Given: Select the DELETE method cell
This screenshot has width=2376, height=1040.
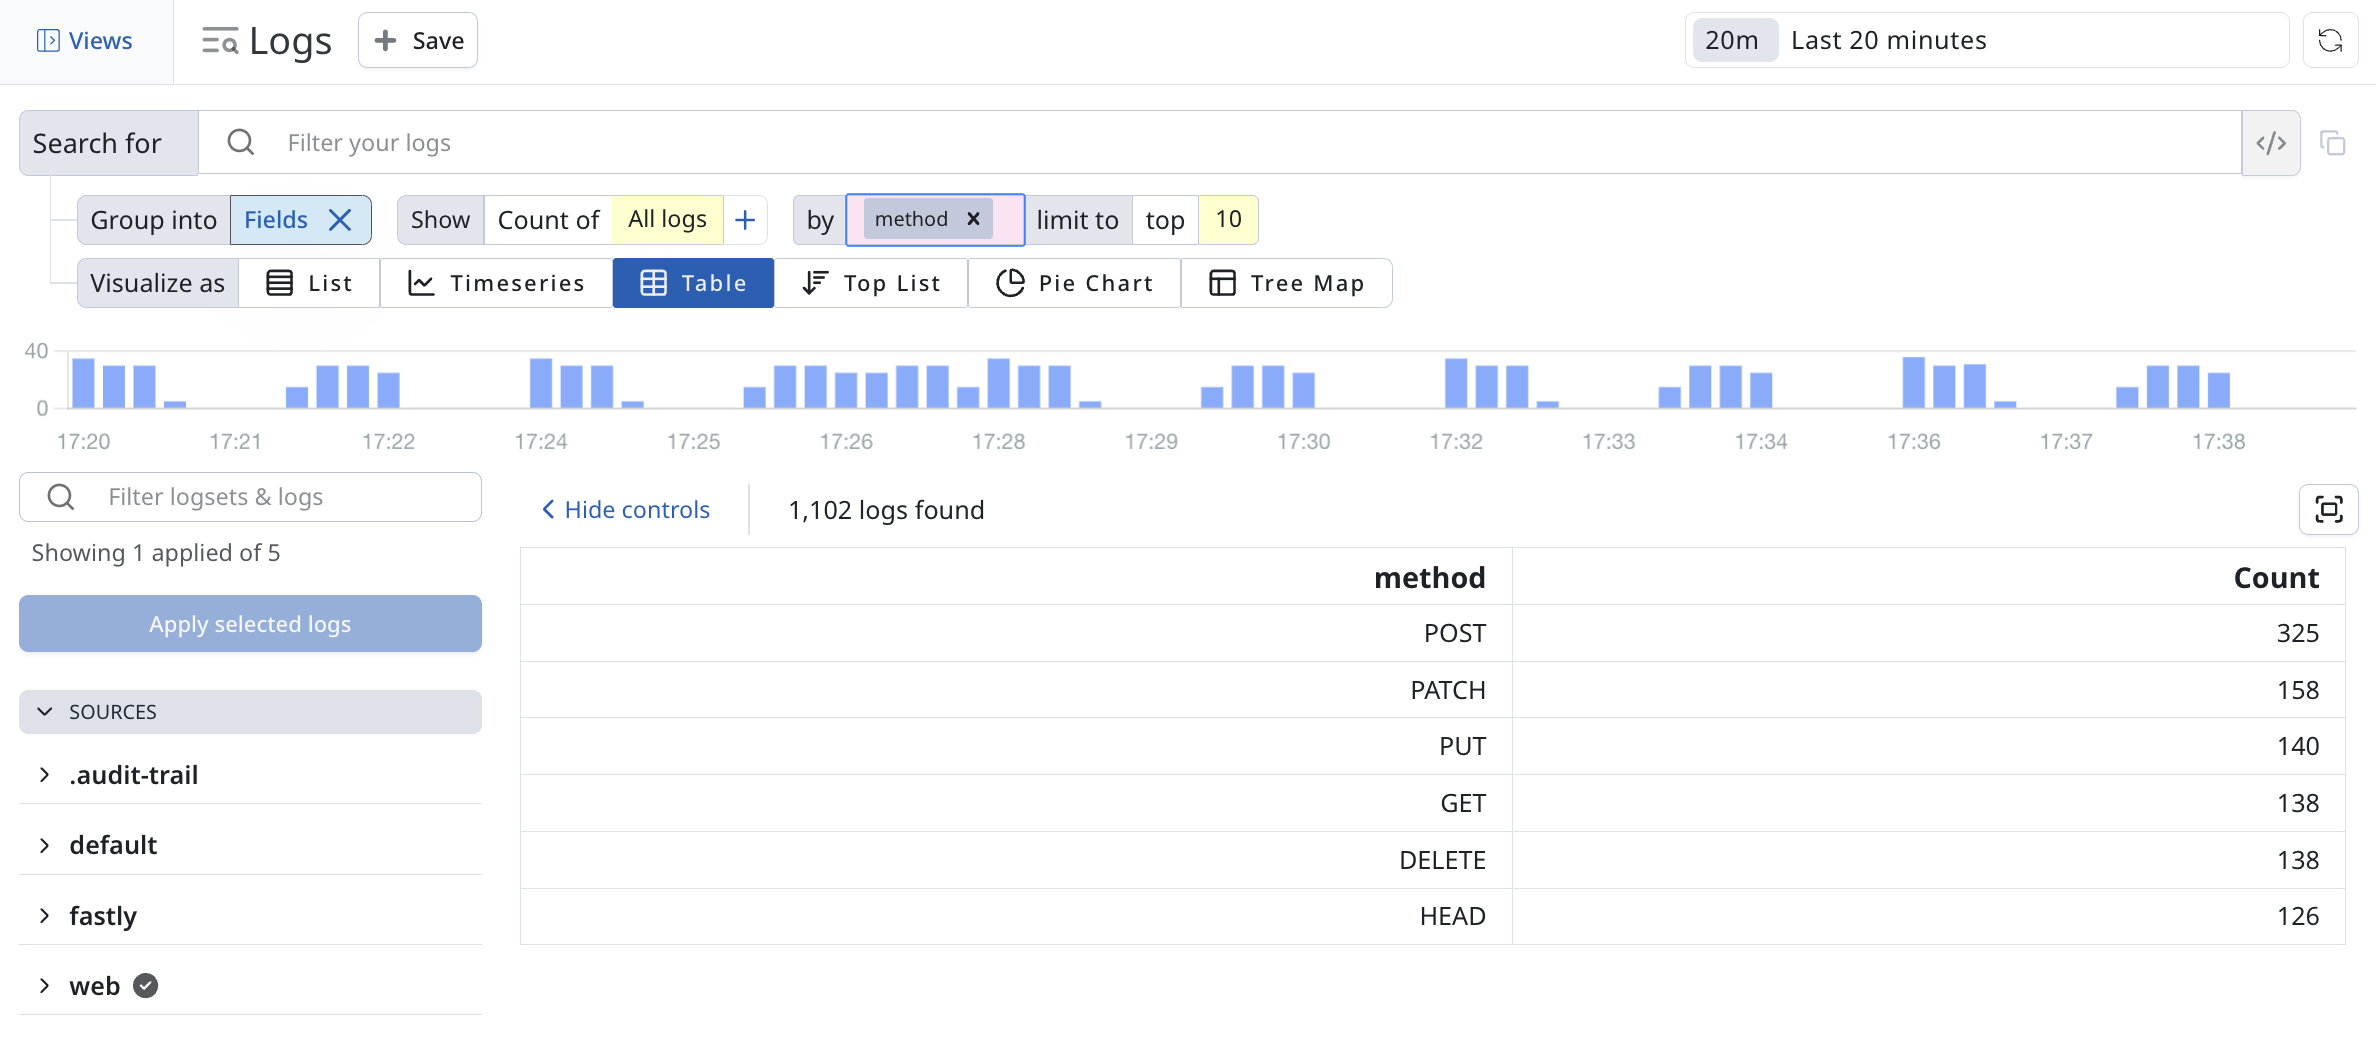Looking at the screenshot, I should (x=1016, y=860).
